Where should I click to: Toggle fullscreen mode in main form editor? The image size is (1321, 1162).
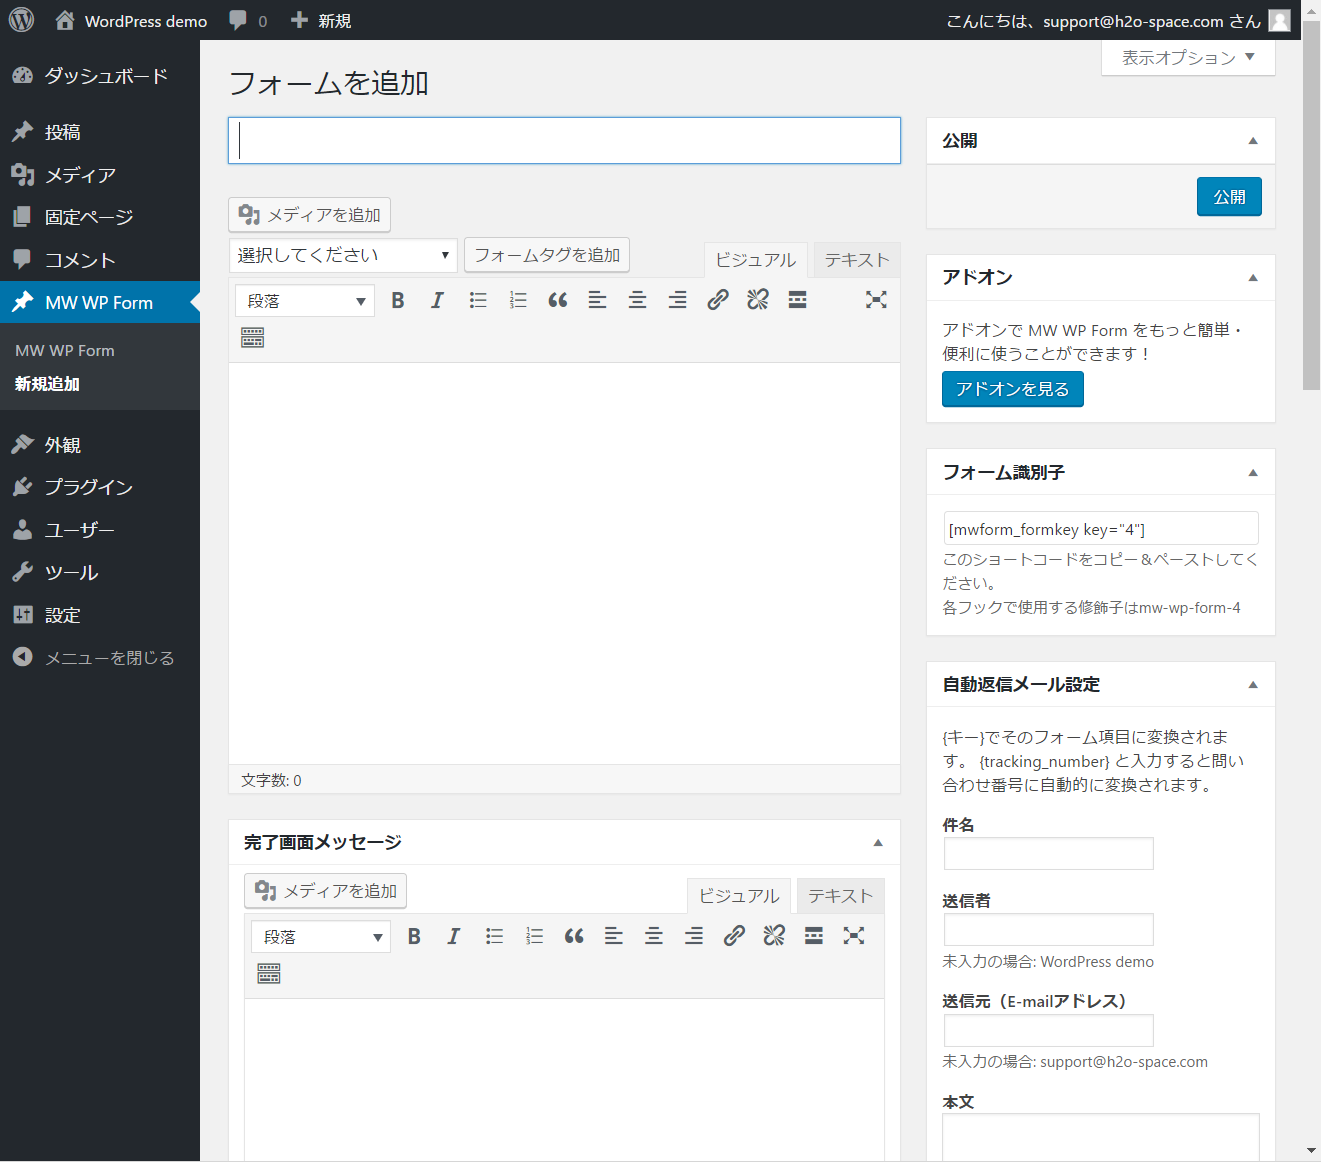click(x=876, y=300)
